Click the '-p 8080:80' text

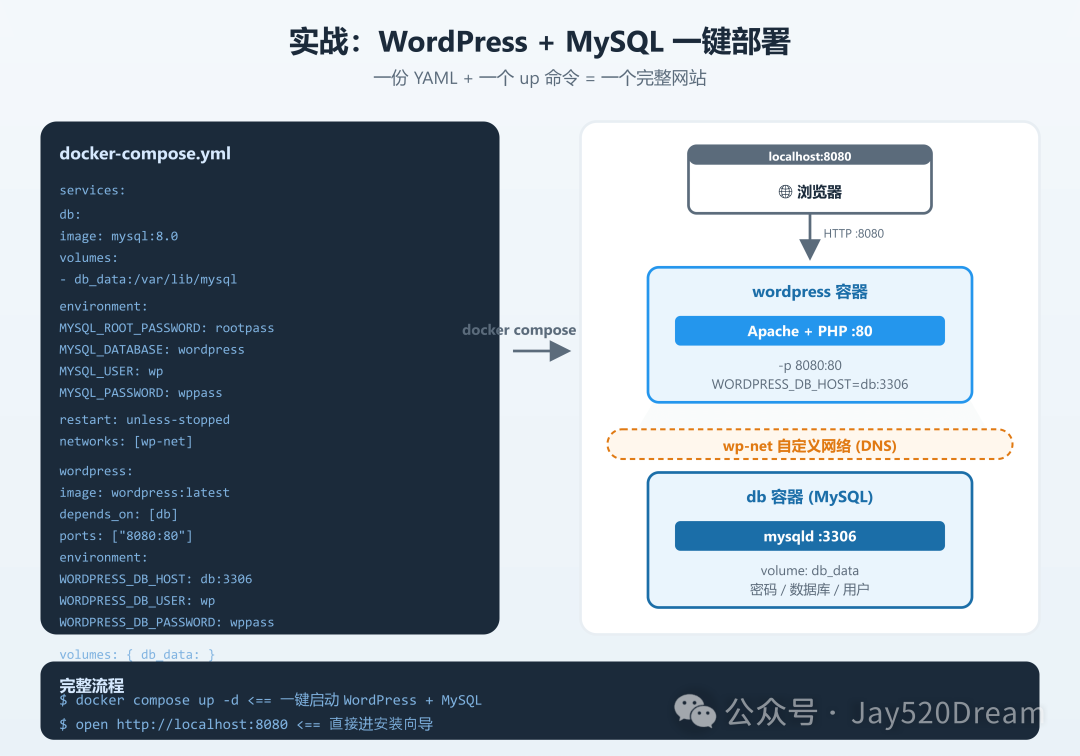[809, 365]
